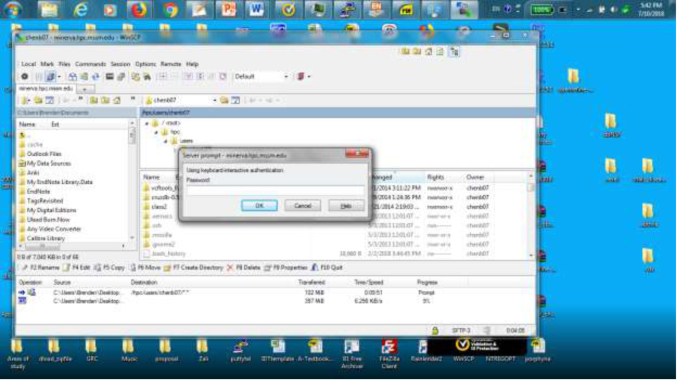Open the Remote menu

tap(171, 64)
